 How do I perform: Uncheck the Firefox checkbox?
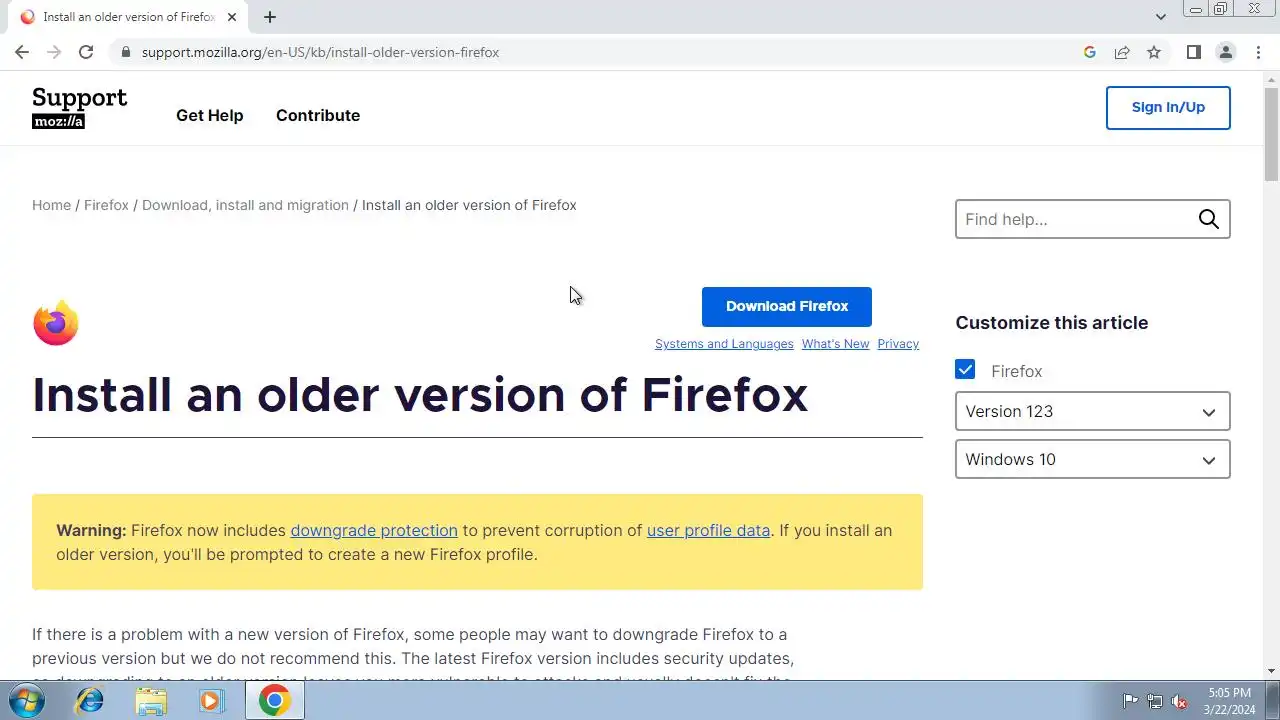tap(965, 370)
